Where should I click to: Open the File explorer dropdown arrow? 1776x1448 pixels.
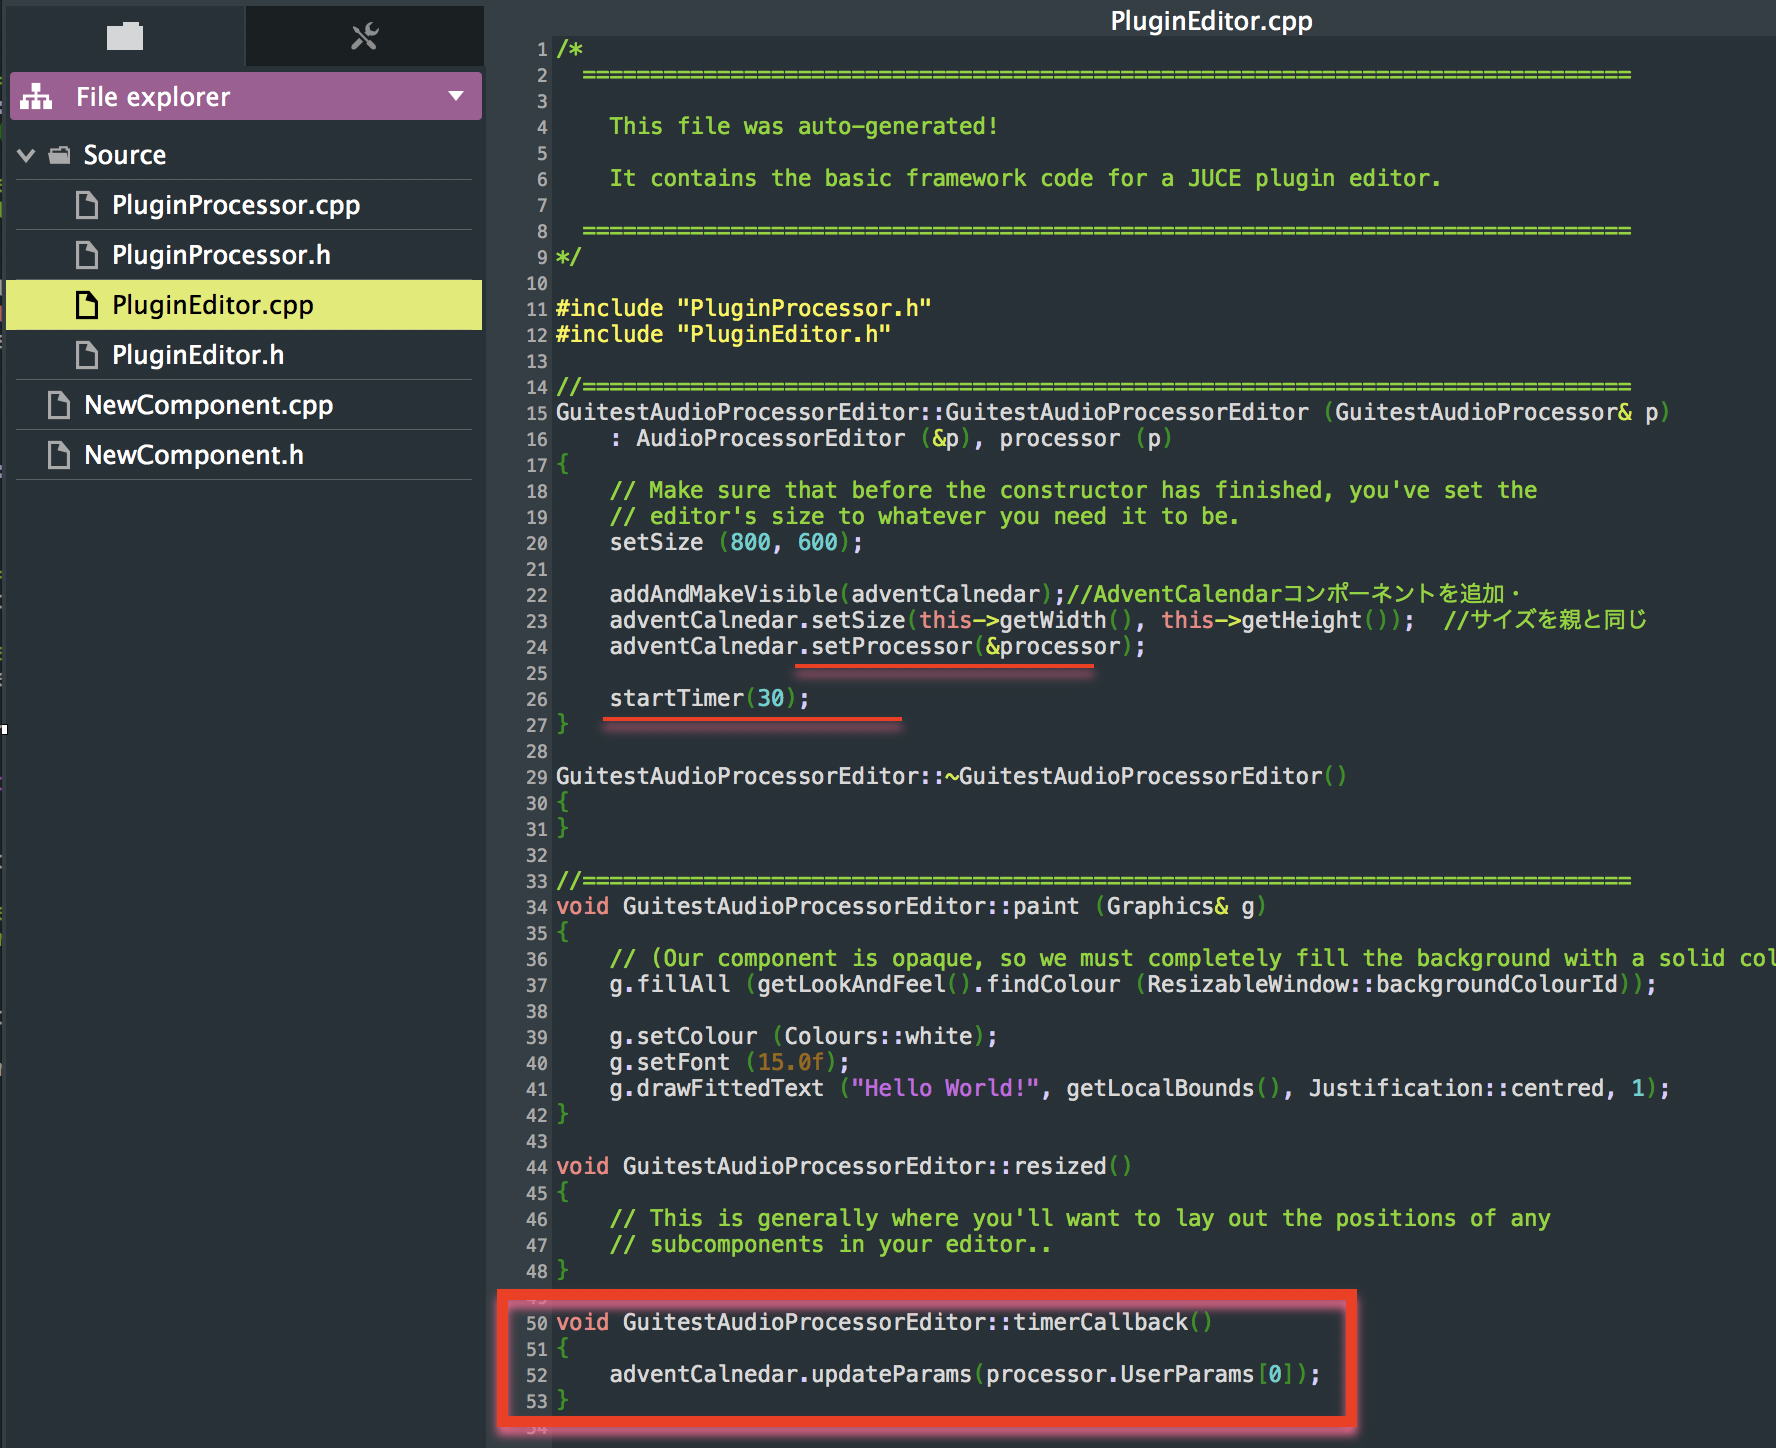coord(456,97)
